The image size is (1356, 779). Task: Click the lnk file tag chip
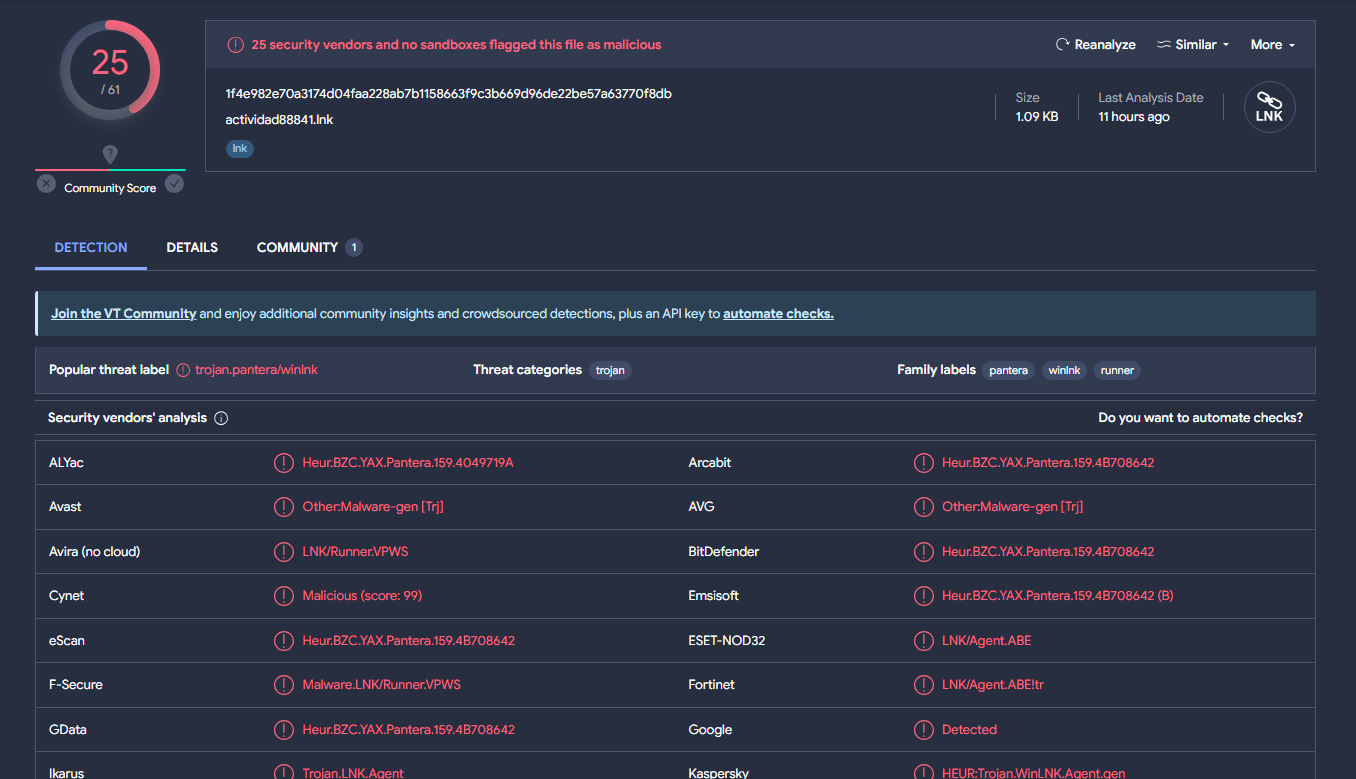point(240,148)
